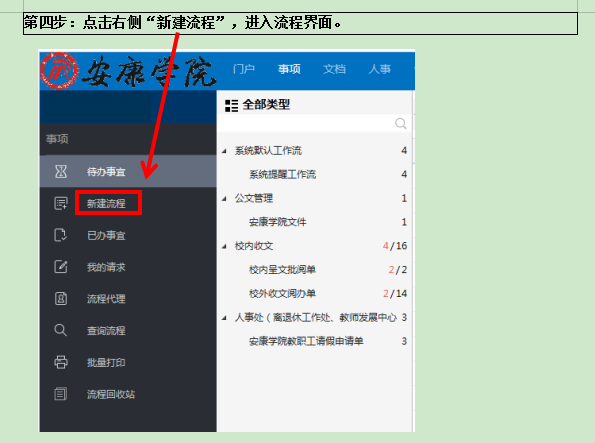Image resolution: width=595 pixels, height=443 pixels.
Task: Open 校内呈文批阅单 workflow item
Action: pos(282,270)
